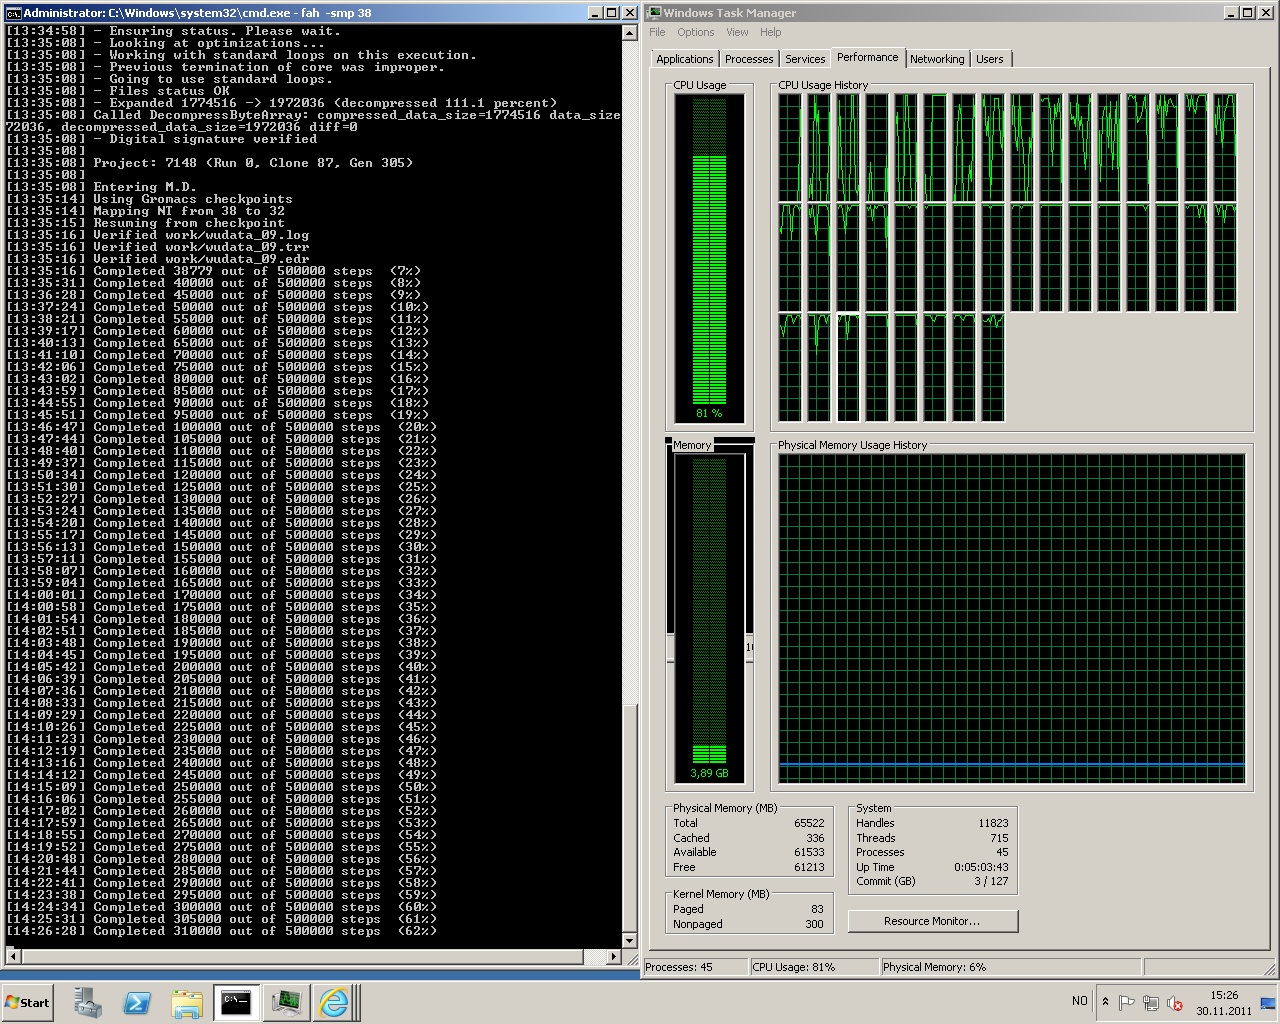Viewport: 1280px width, 1024px height.
Task: Click the Available memory value 61533
Action: pos(809,852)
